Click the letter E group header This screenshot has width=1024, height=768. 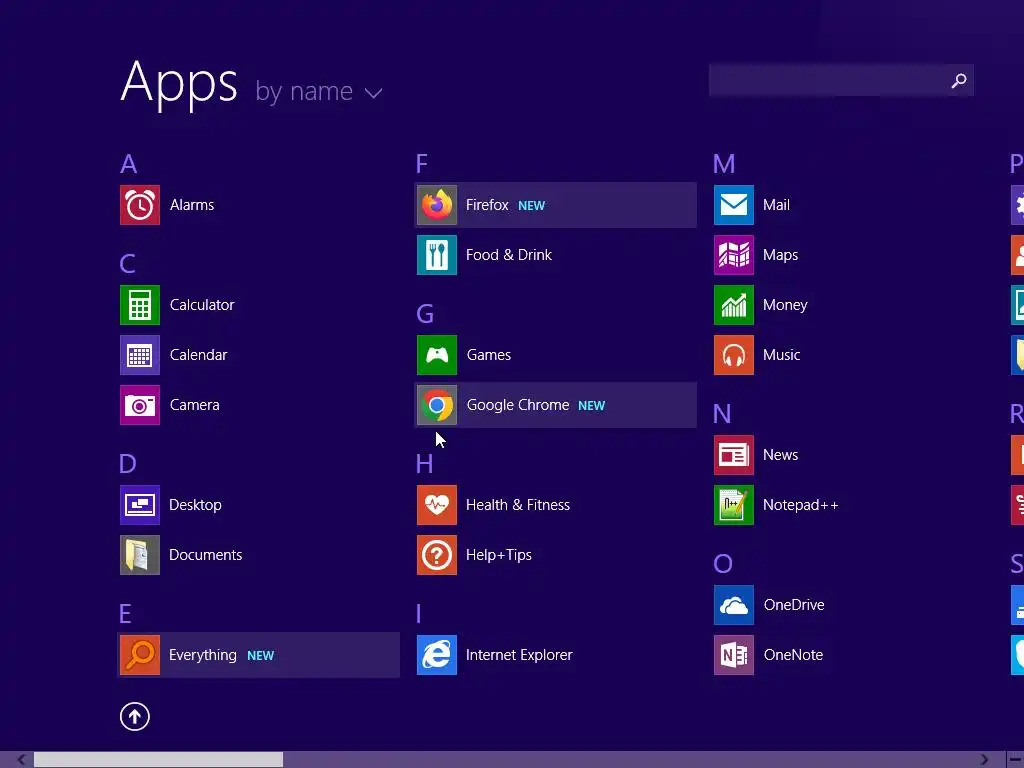tap(125, 614)
